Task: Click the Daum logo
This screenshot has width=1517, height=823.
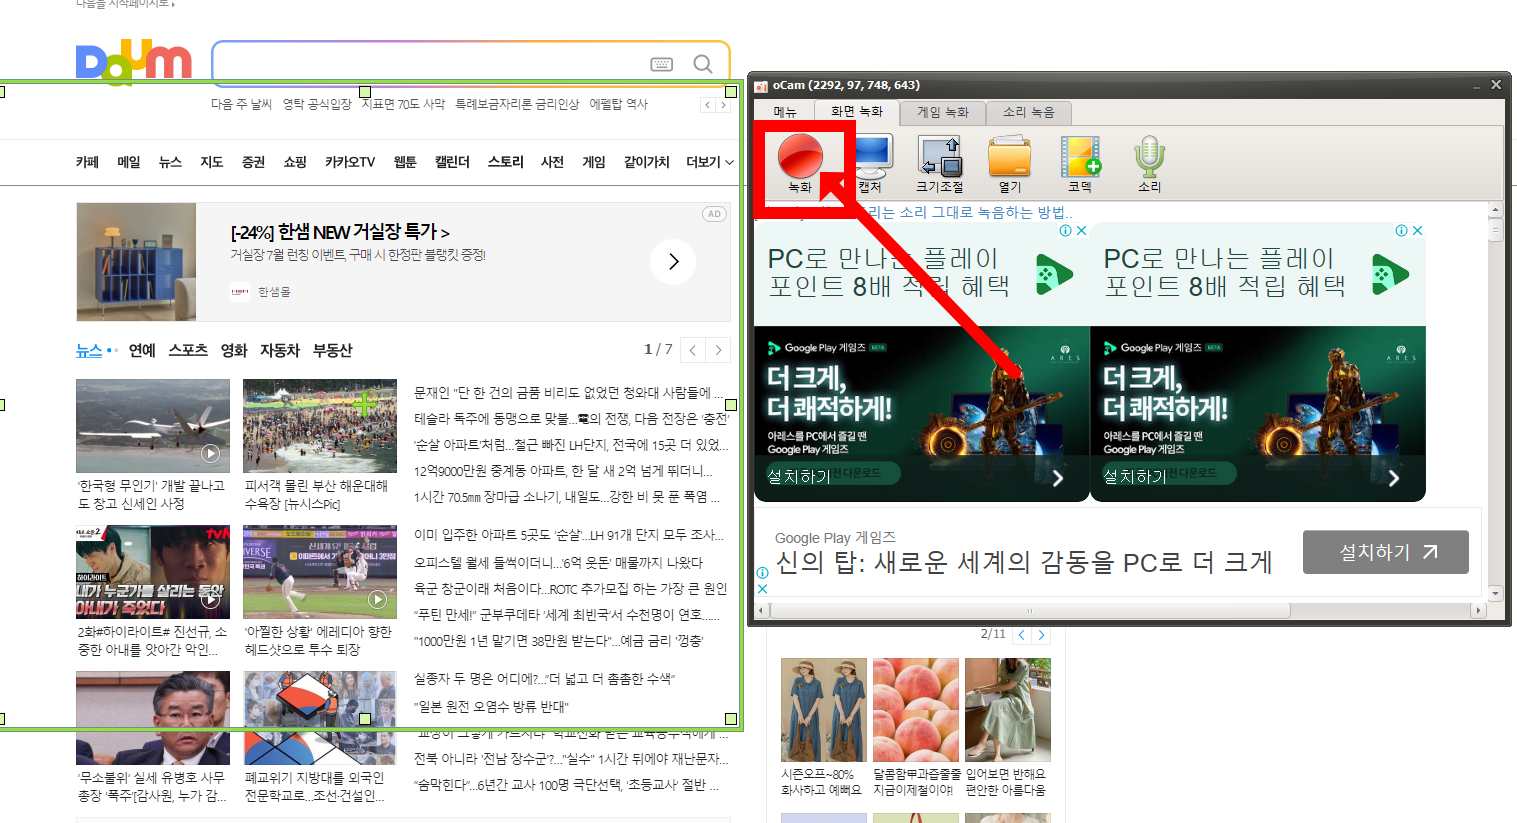Action: pyautogui.click(x=134, y=62)
